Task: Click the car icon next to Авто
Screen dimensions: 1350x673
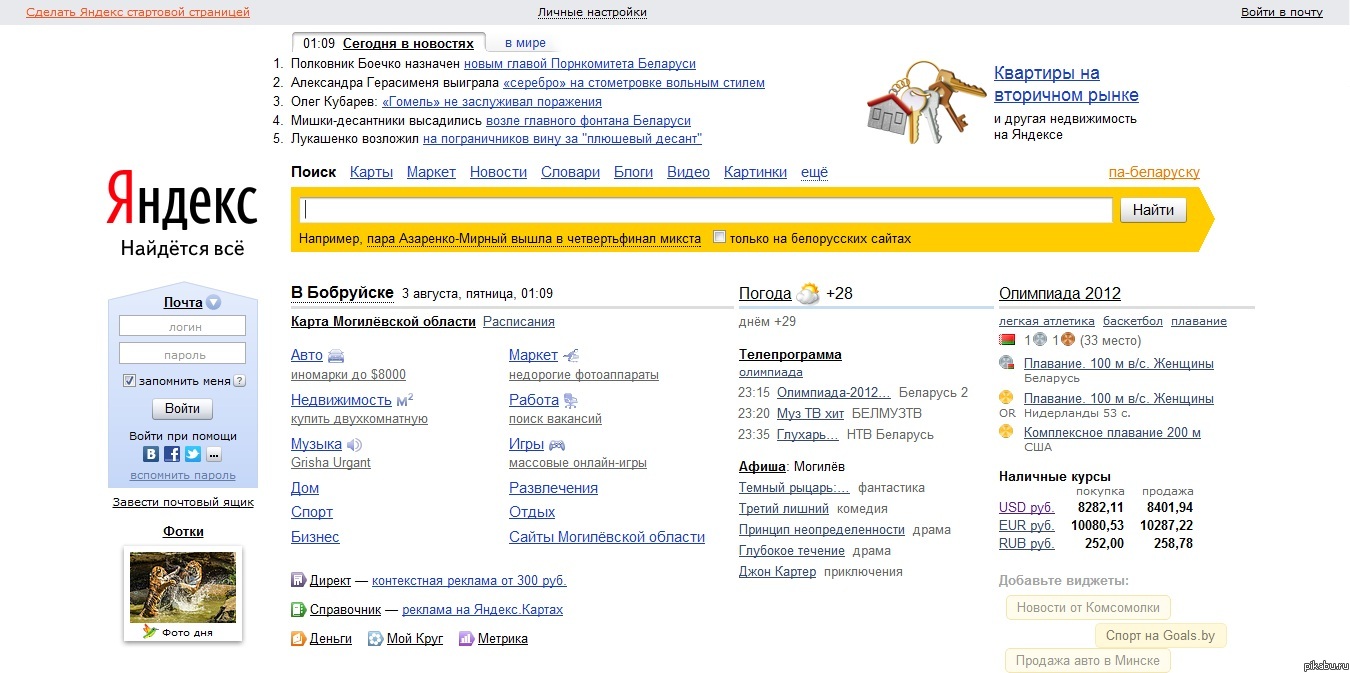Action: (x=336, y=356)
